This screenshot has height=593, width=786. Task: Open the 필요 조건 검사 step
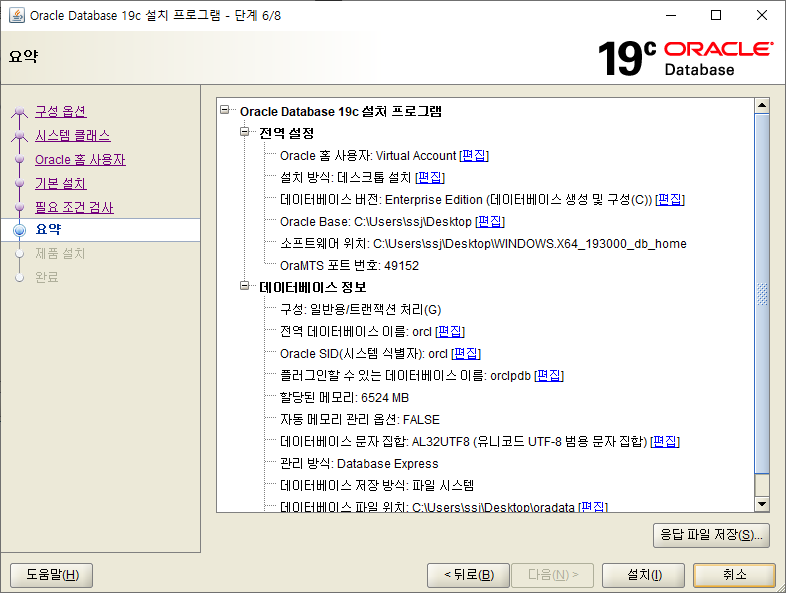(74, 208)
